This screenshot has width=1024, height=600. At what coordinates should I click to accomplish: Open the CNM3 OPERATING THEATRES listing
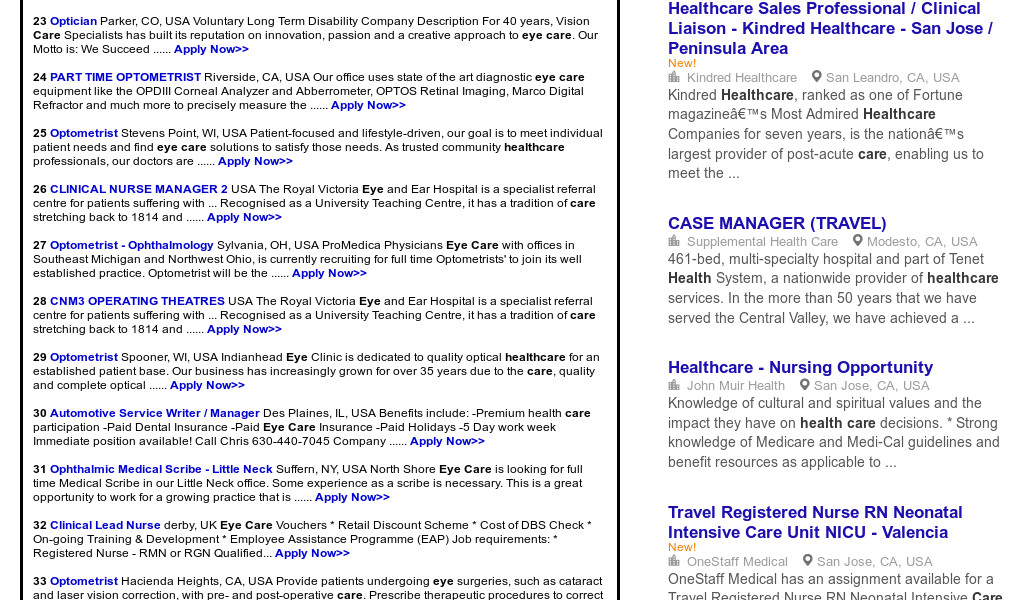(x=137, y=302)
